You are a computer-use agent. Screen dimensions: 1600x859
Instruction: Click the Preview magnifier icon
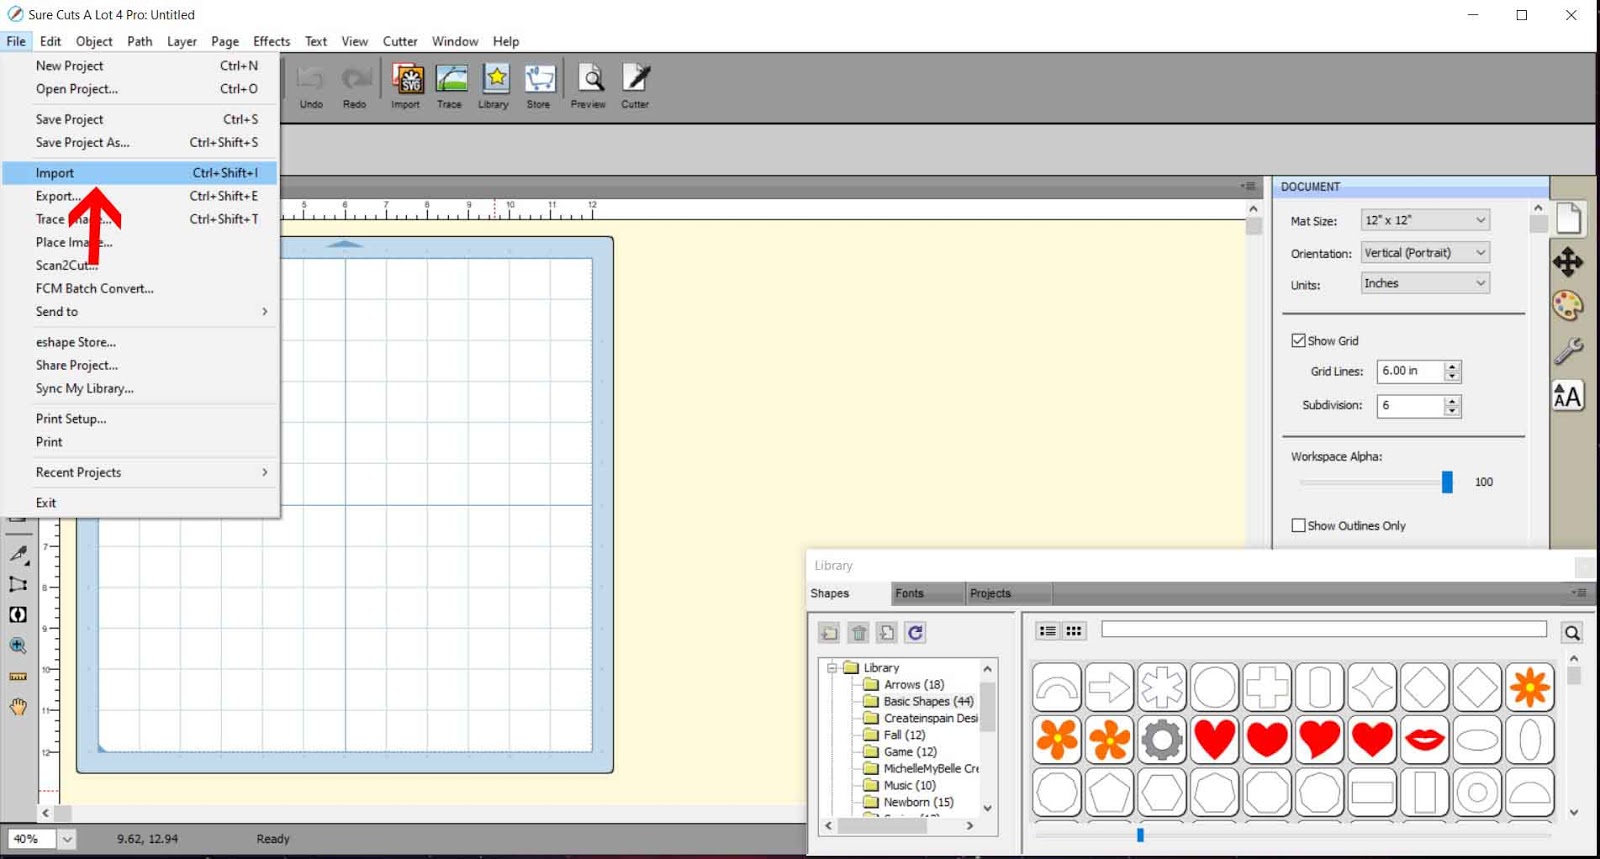click(589, 86)
